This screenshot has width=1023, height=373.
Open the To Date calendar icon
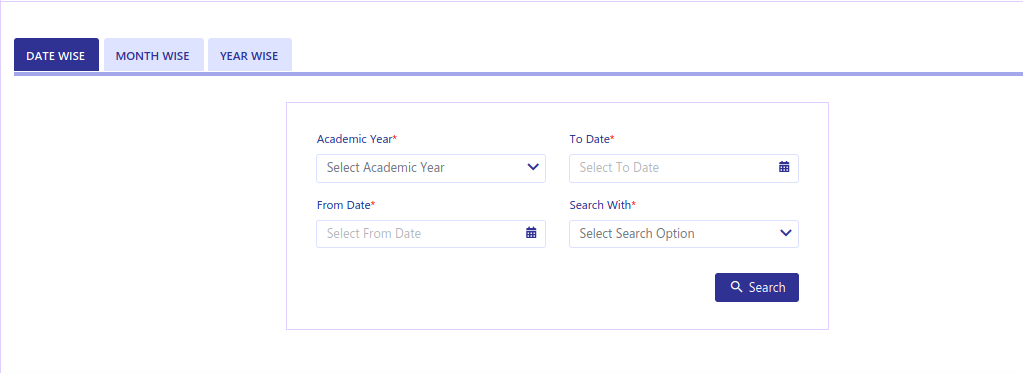(x=784, y=167)
